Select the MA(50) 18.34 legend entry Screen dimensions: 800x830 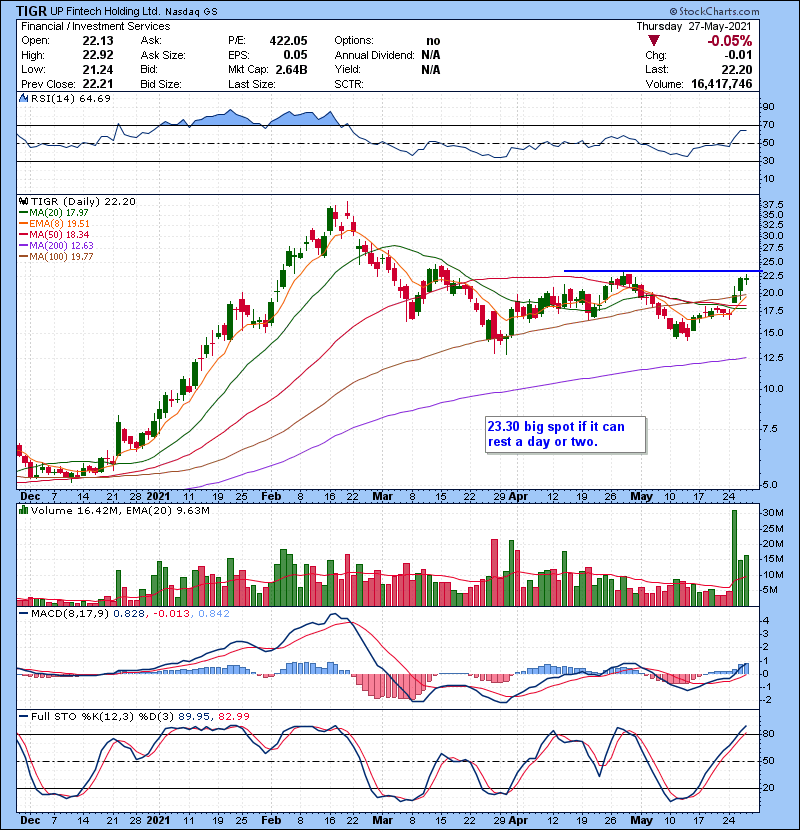[54, 234]
